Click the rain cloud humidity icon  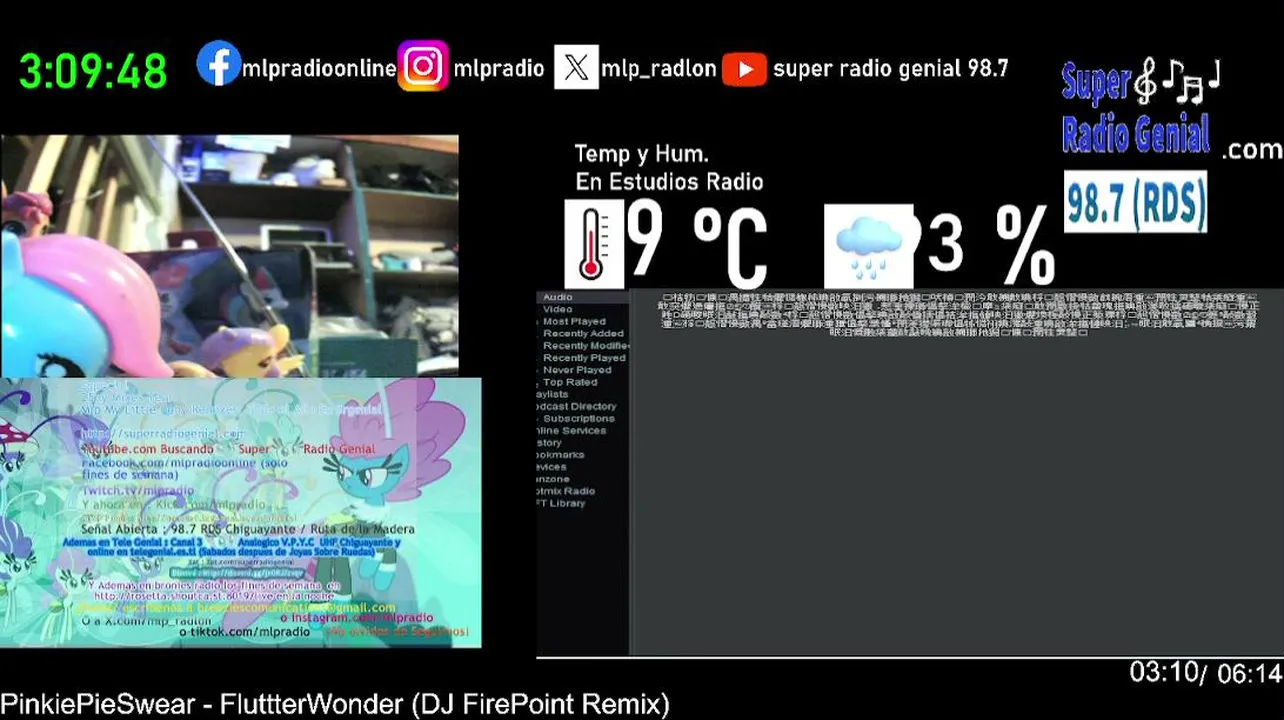868,246
